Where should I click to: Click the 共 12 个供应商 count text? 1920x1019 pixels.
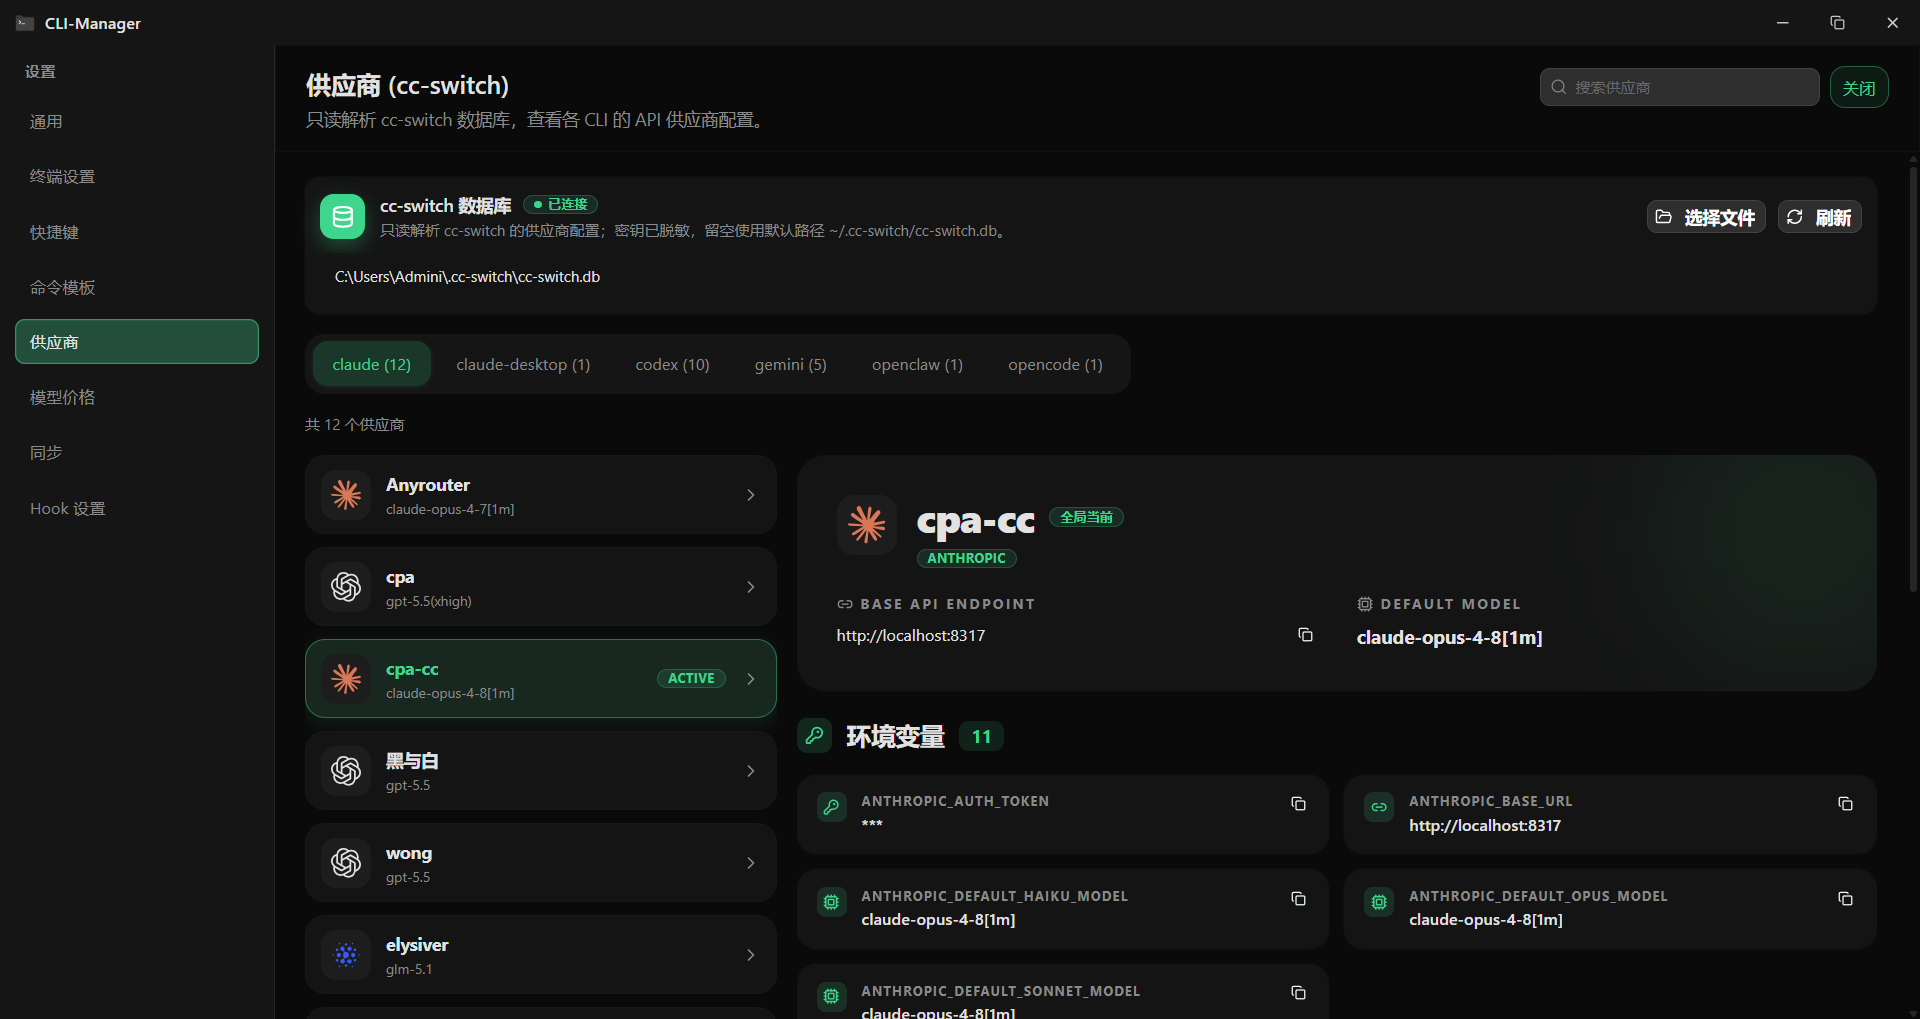click(x=355, y=425)
